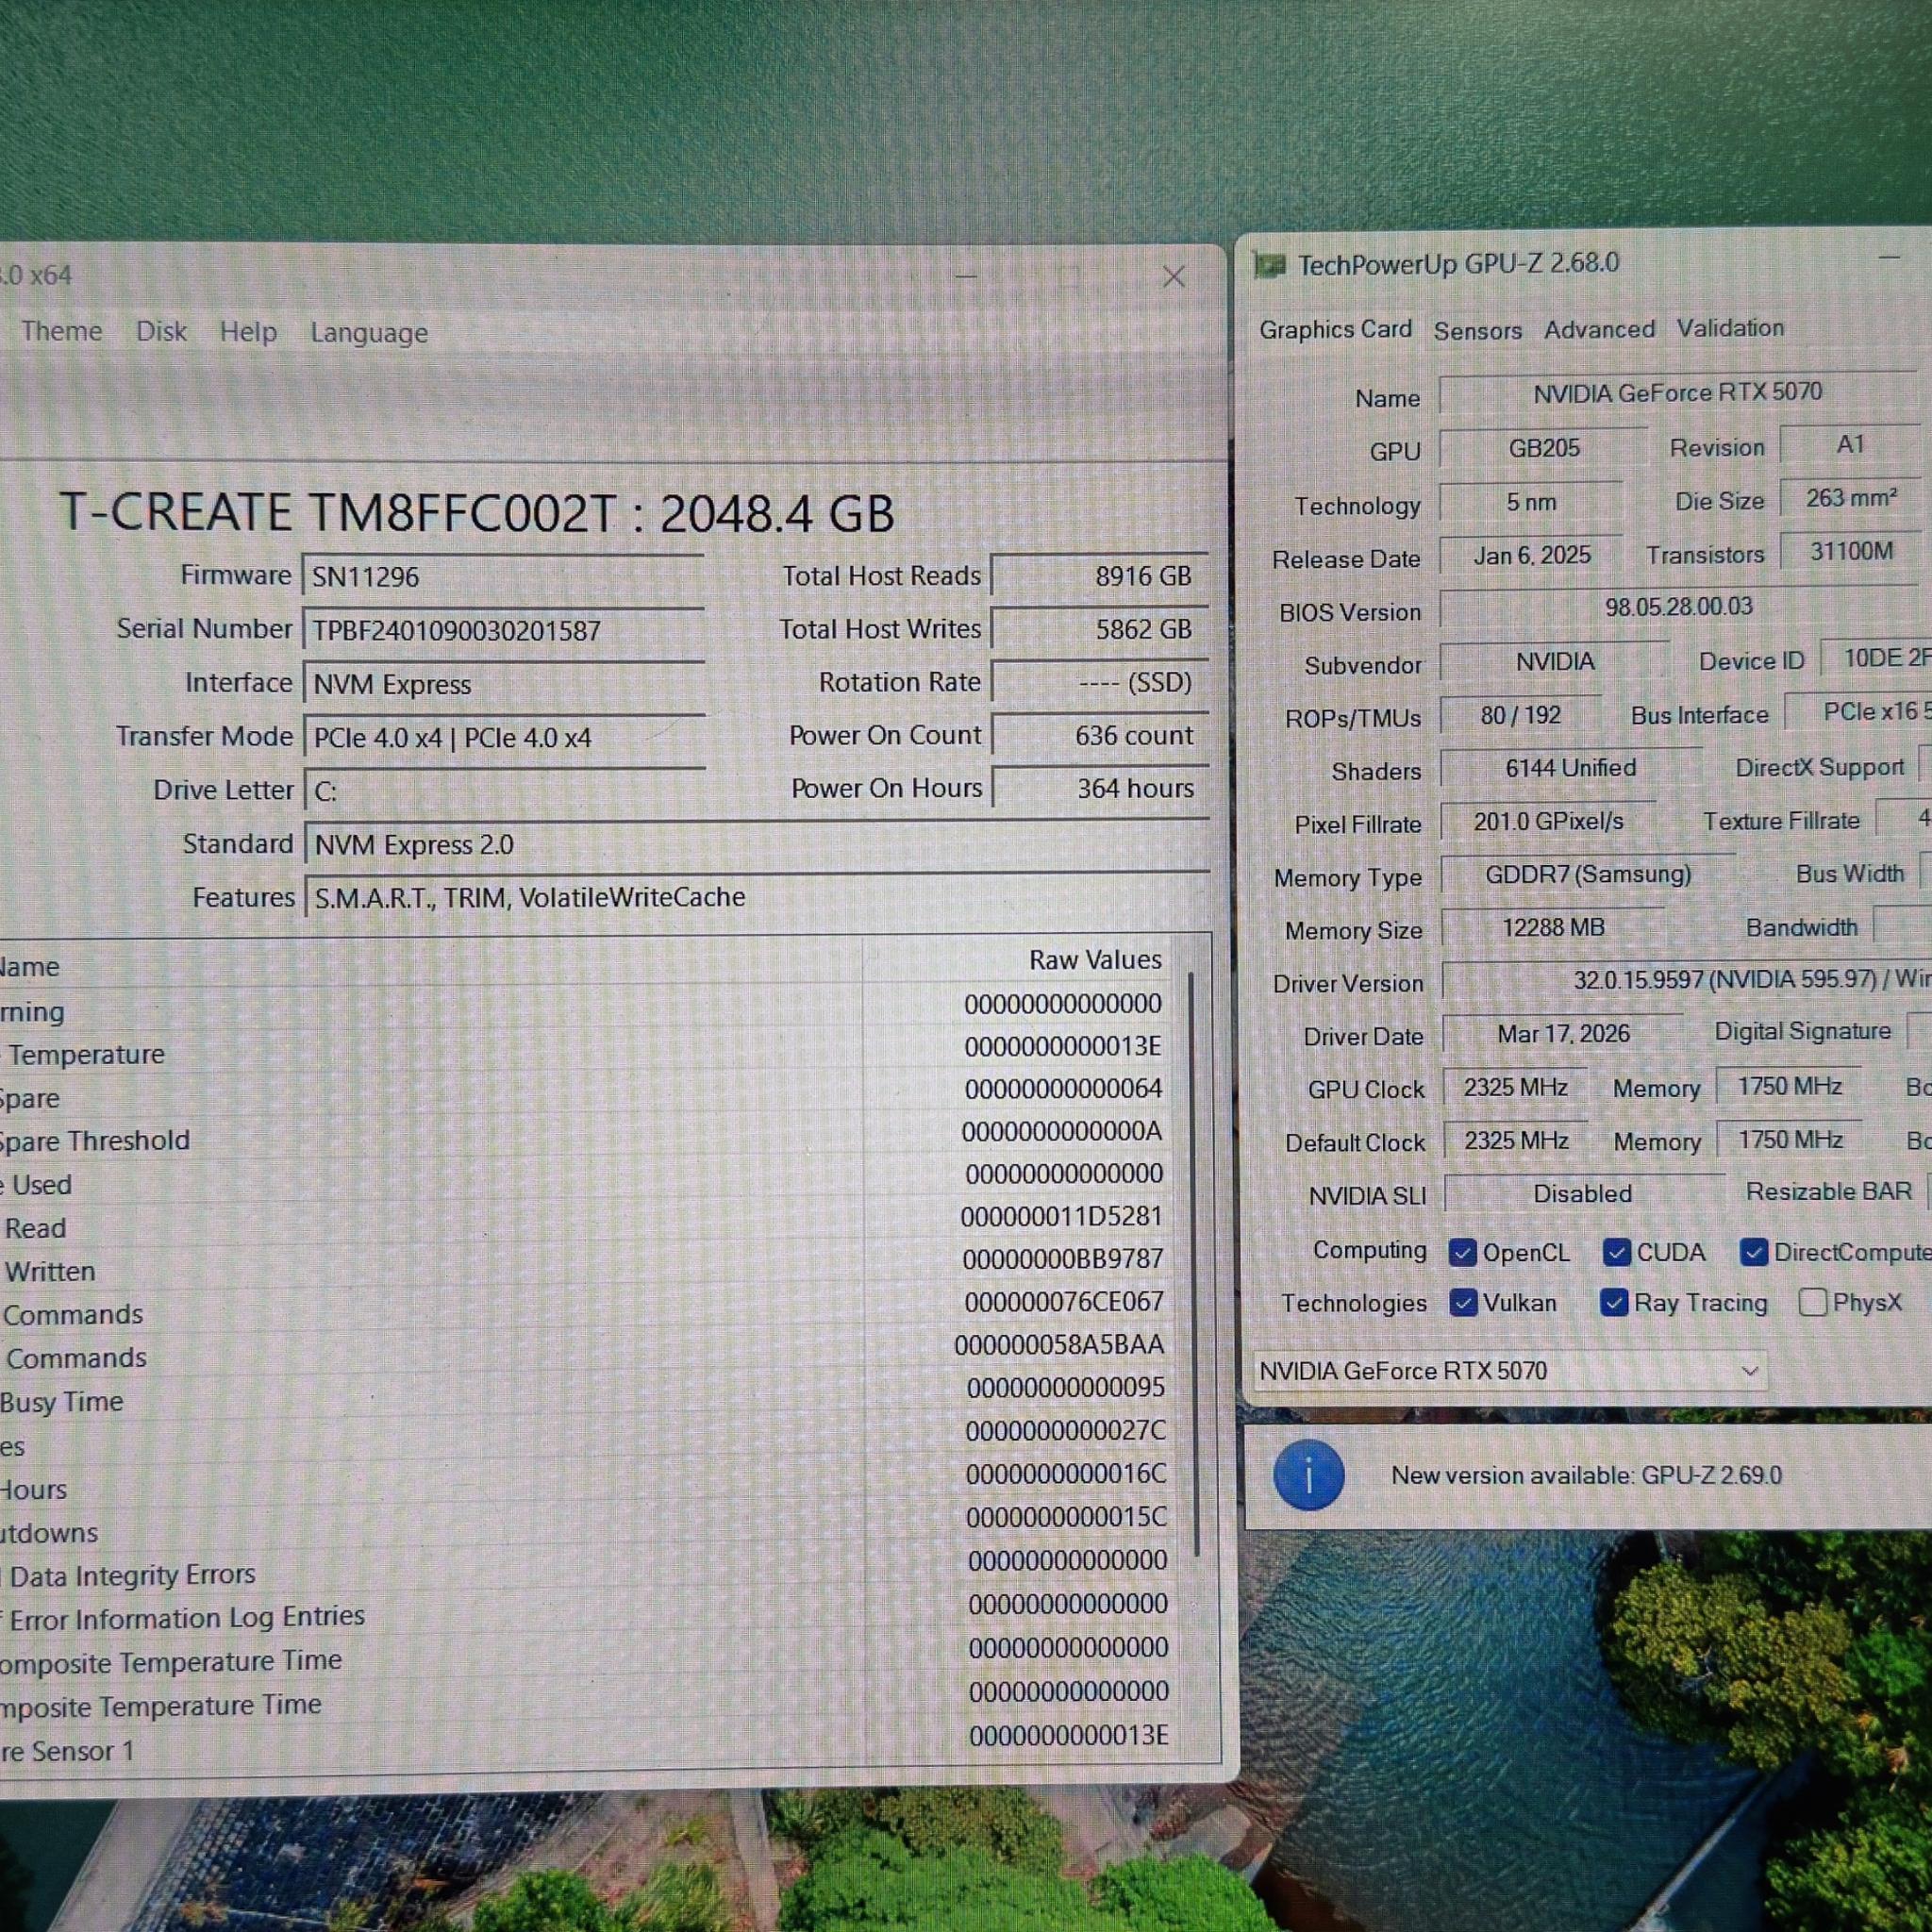This screenshot has width=1932, height=1932.
Task: Switch to the Validation tab in GPU-Z
Action: [1730, 328]
